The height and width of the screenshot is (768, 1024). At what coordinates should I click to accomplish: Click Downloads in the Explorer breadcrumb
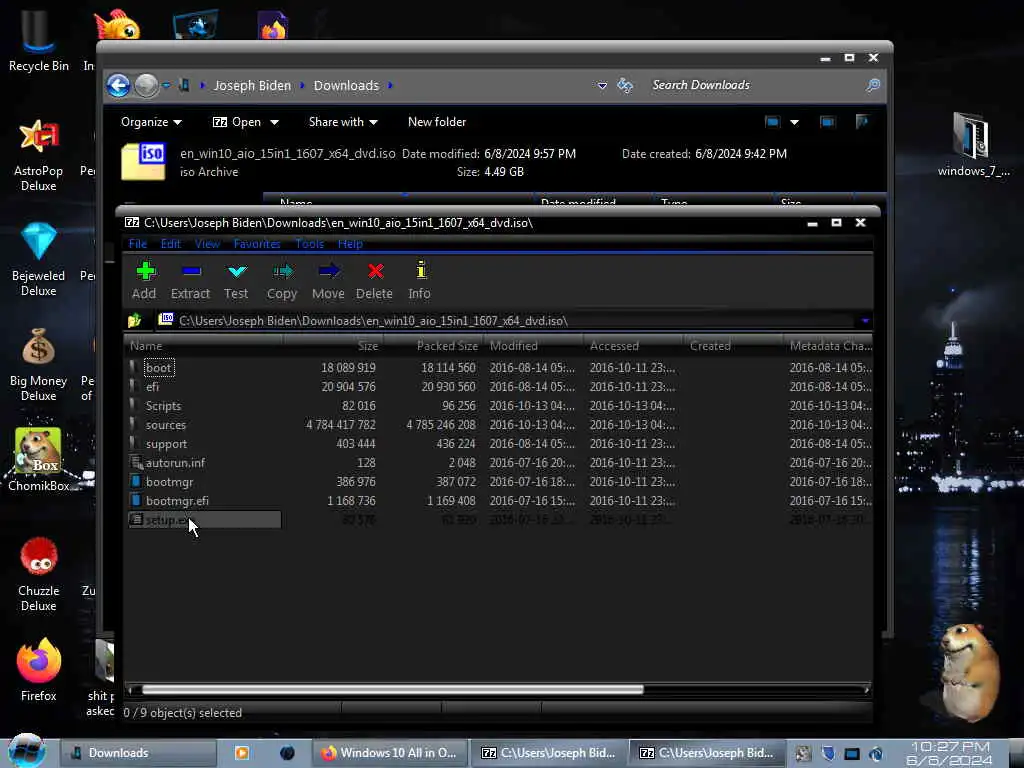(x=346, y=86)
